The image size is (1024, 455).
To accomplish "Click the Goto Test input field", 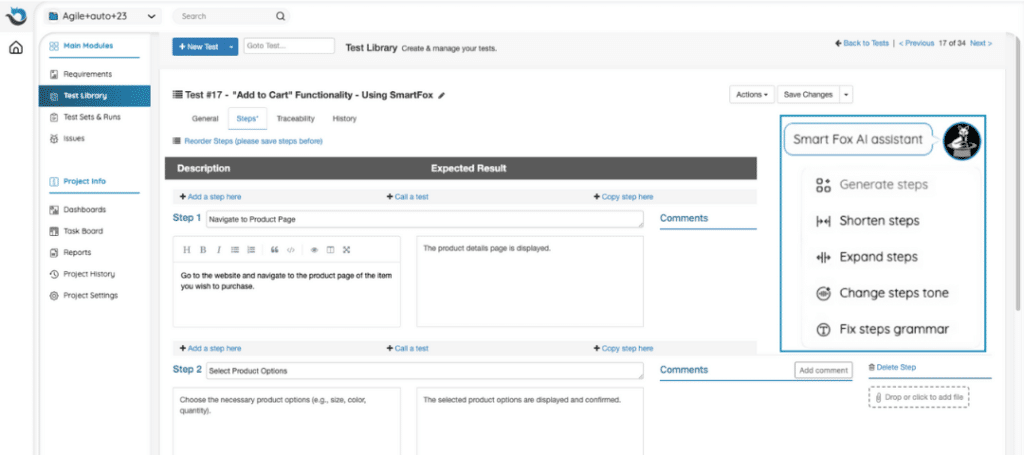I will click(288, 46).
